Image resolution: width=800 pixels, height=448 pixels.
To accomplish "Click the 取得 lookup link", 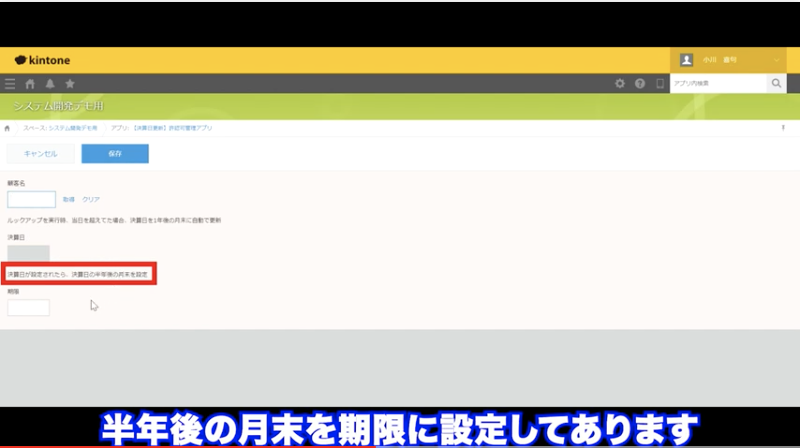I will click(x=68, y=200).
